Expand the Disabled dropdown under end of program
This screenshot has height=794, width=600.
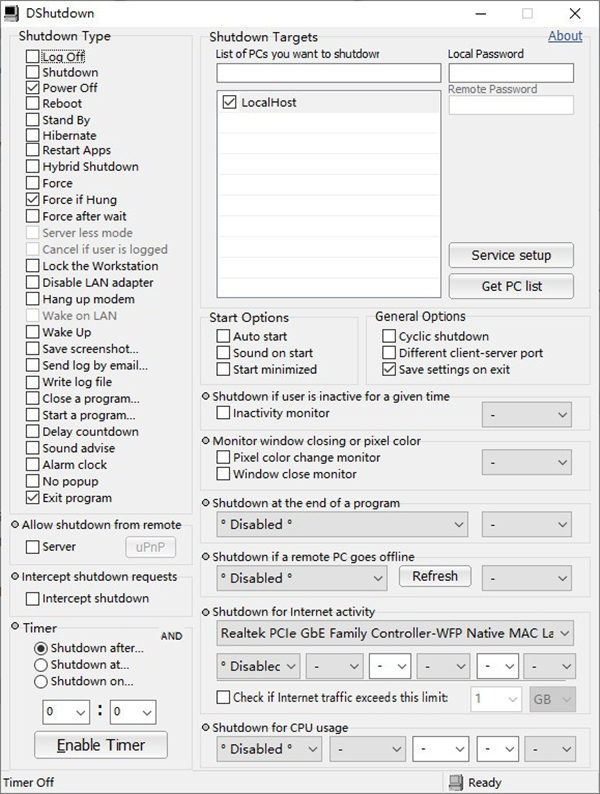pyautogui.click(x=343, y=524)
